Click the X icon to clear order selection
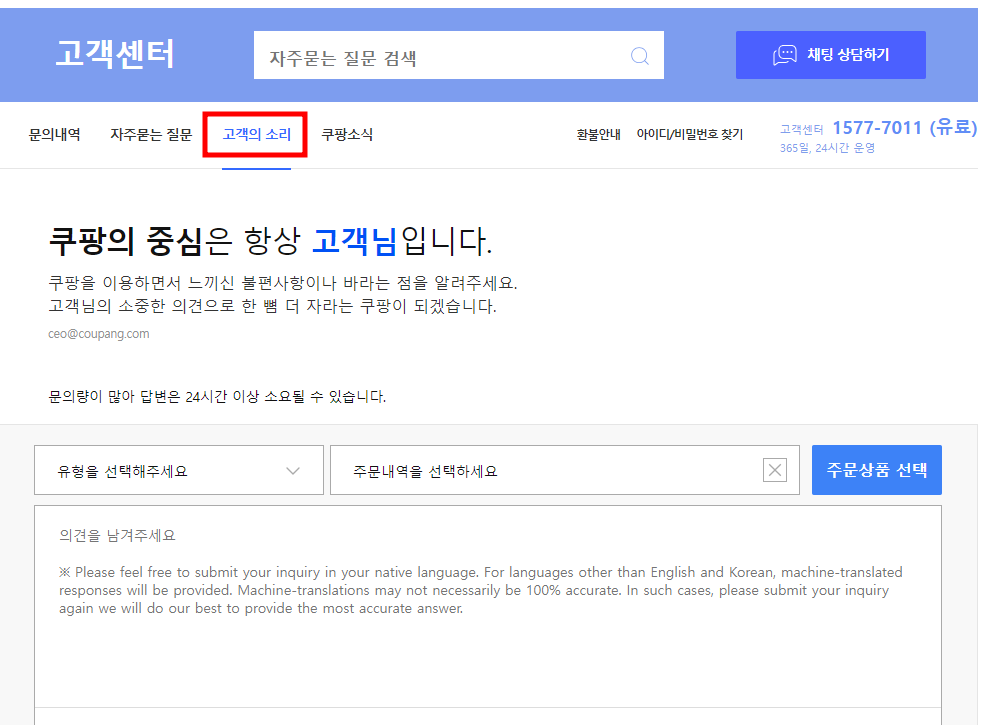 [774, 469]
